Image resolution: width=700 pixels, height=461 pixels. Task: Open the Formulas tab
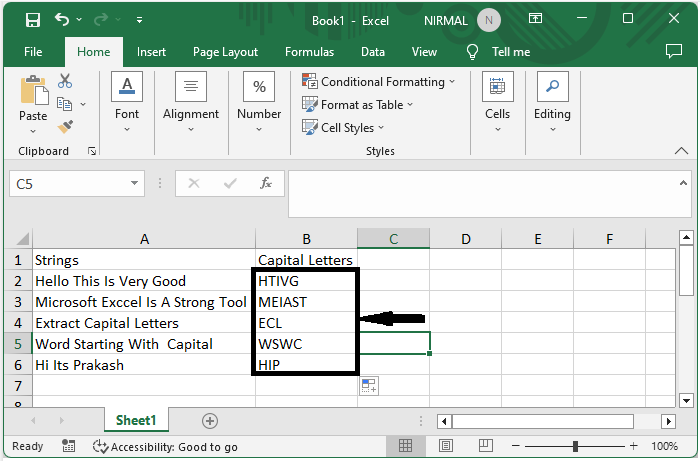point(309,52)
